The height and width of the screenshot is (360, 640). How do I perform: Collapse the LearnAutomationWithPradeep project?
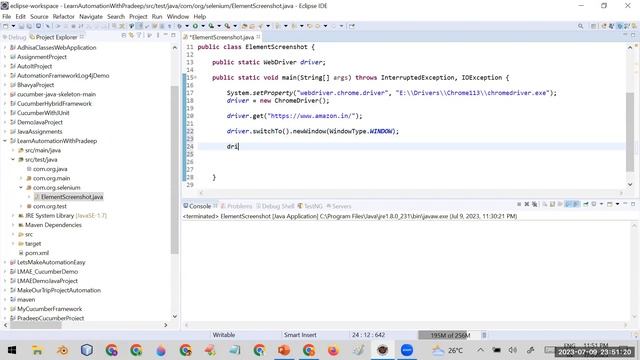(x=5, y=141)
